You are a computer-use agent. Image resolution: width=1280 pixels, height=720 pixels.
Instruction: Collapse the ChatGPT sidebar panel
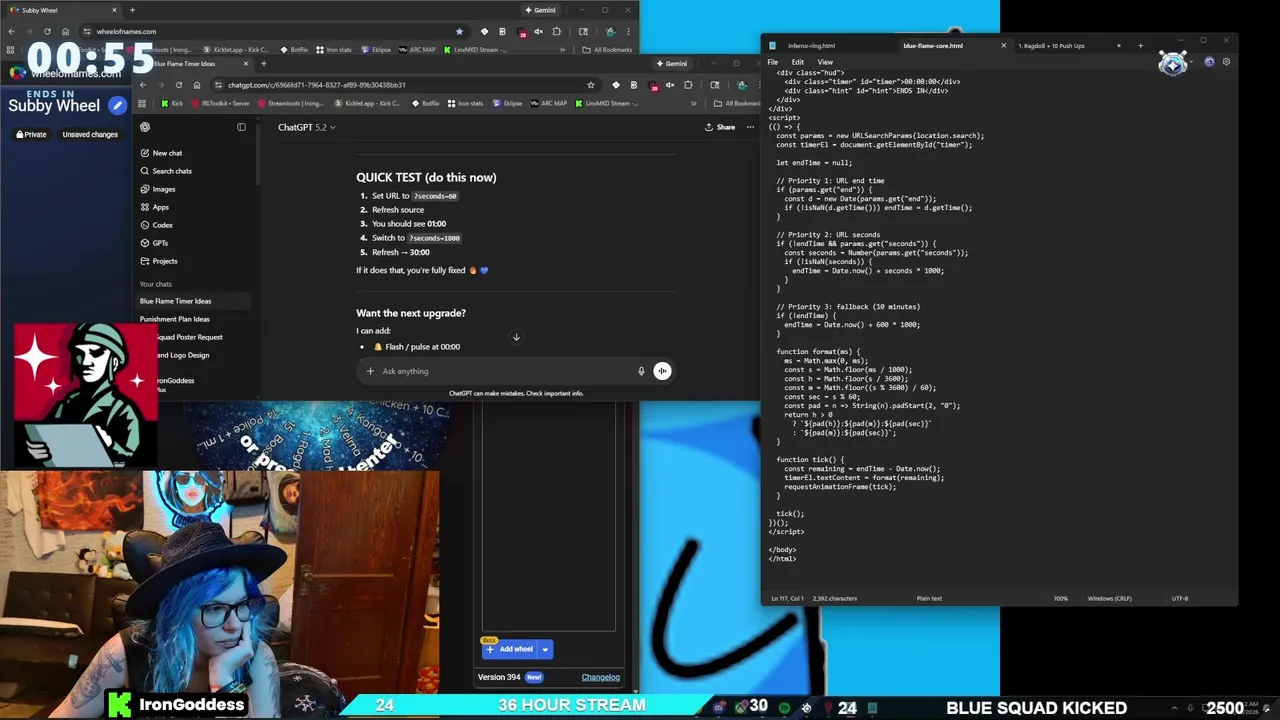(x=241, y=127)
